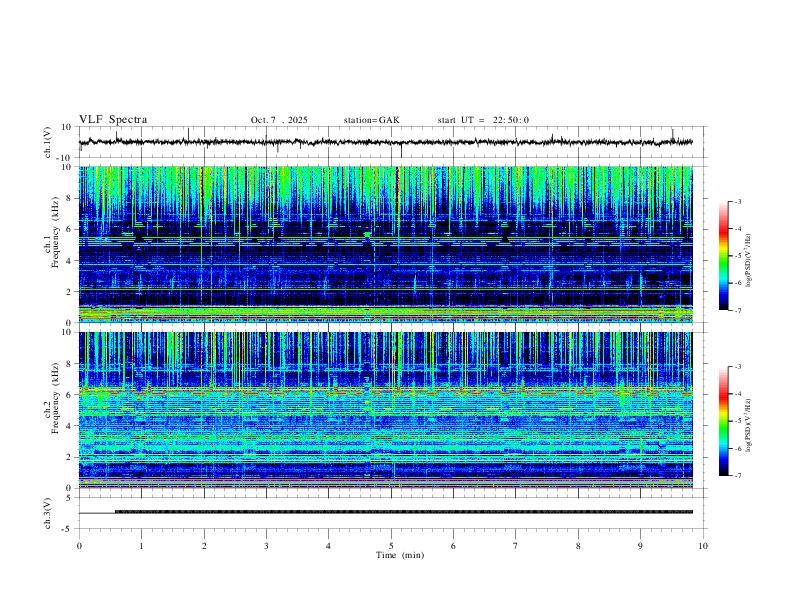This screenshot has width=792, height=612.
Task: Select the ch.2 colorbar "log(PSD)(V²/Hz)" label
Action: click(x=749, y=425)
